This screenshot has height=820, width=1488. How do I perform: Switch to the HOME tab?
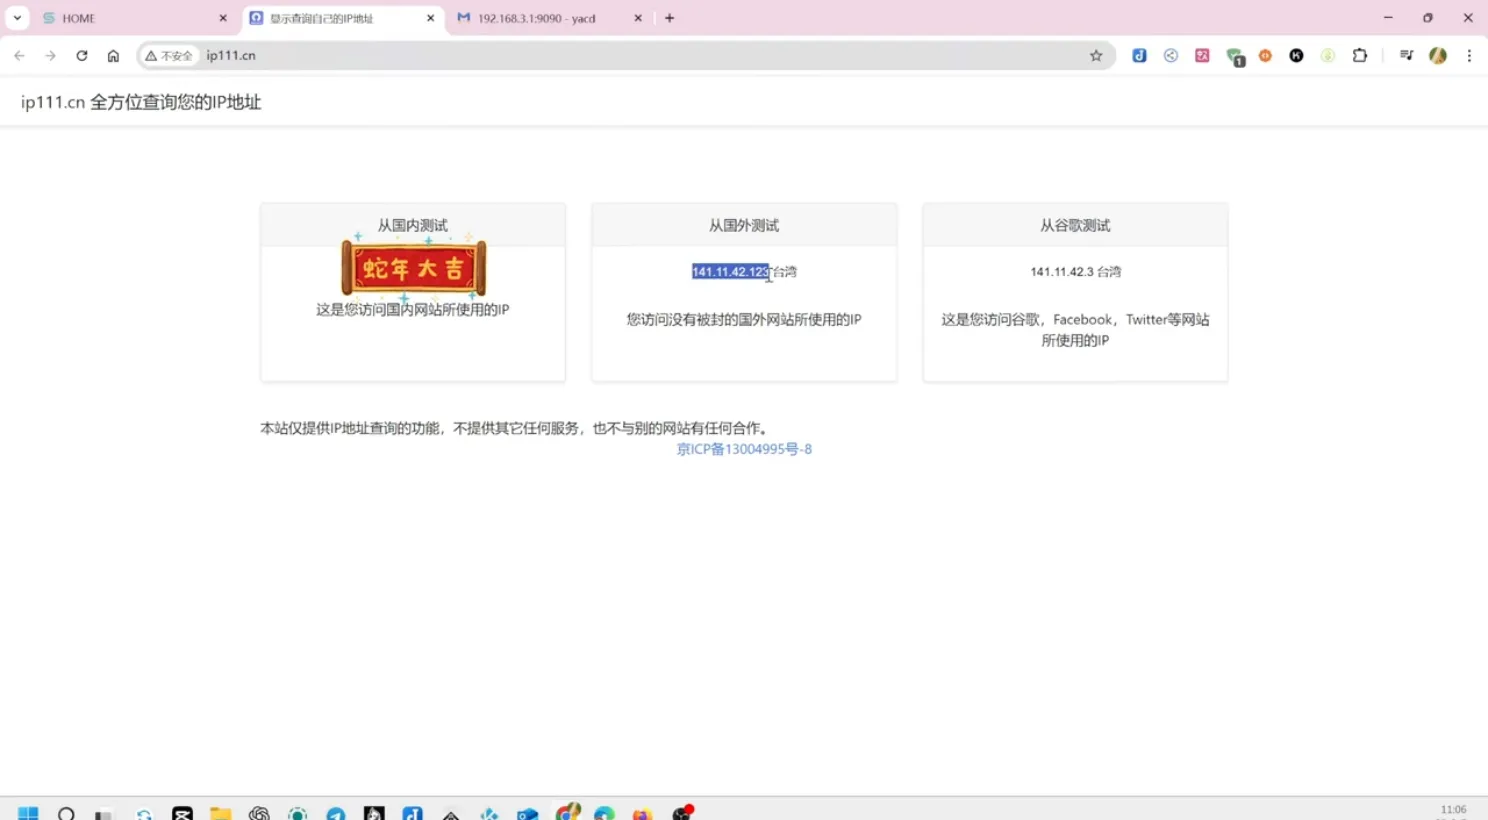click(130, 18)
